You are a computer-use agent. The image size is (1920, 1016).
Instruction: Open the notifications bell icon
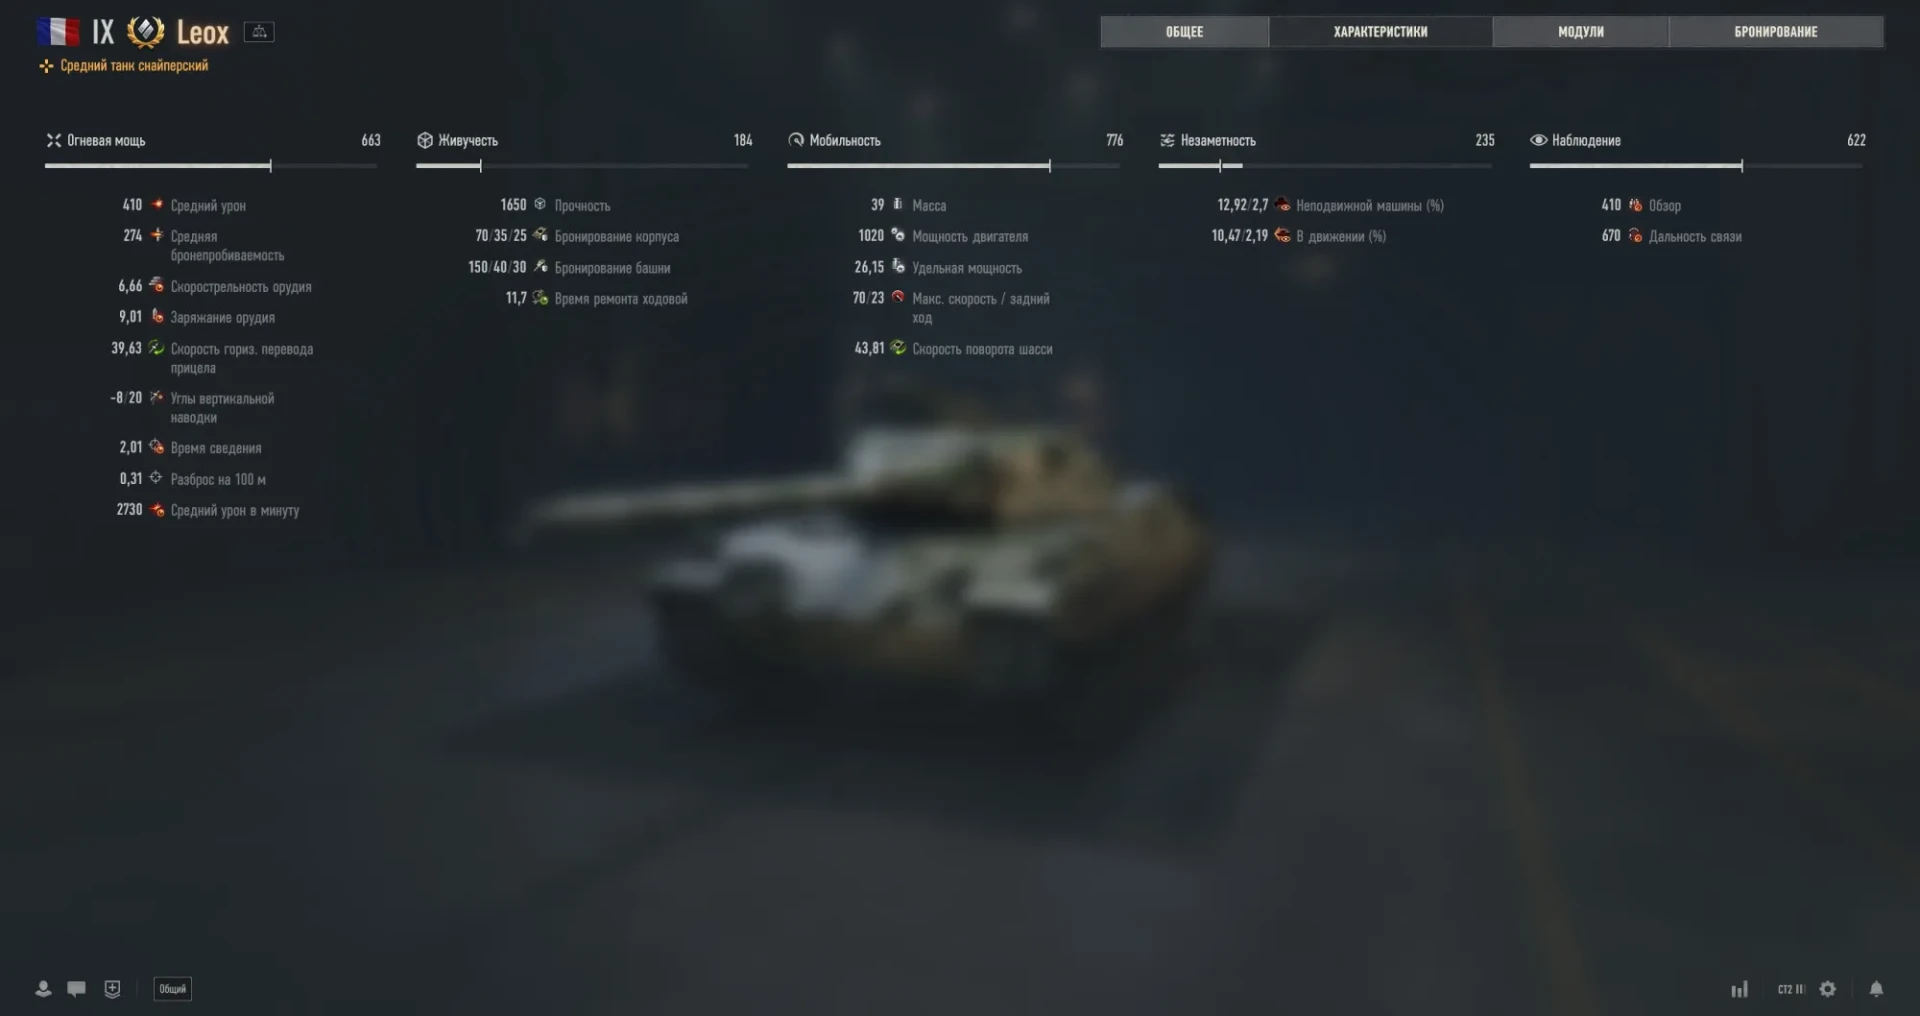[1876, 989]
